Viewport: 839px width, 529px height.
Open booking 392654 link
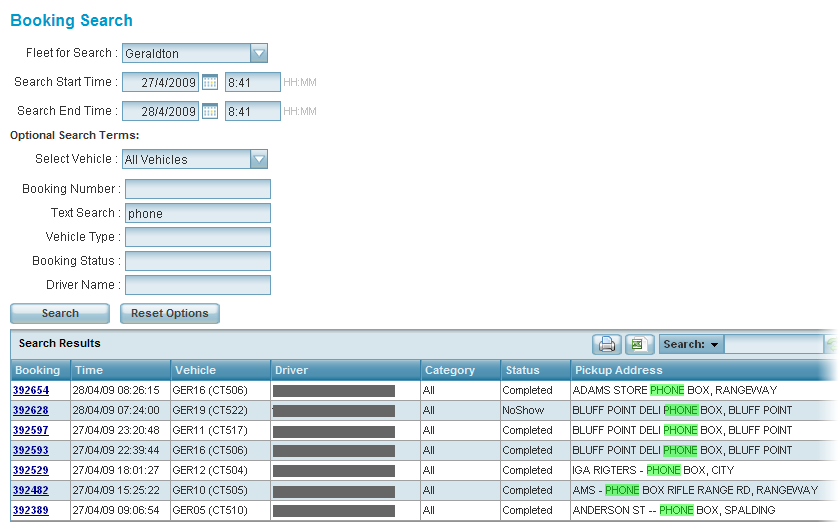click(30, 390)
